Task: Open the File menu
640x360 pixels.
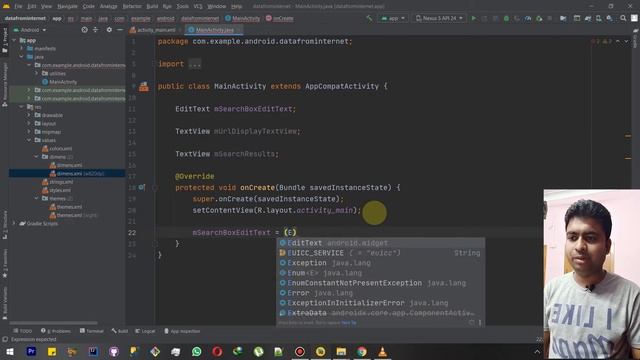Action: coord(18,6)
